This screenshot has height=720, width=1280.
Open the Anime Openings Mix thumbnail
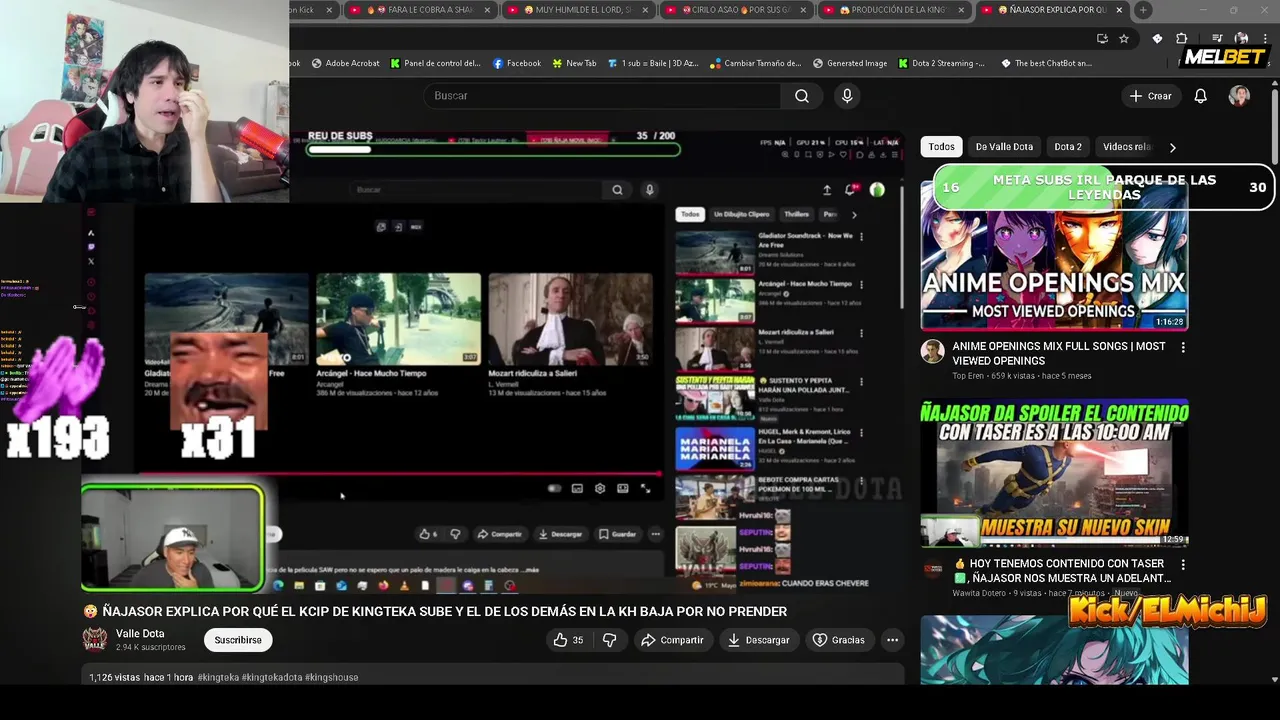tap(1054, 256)
